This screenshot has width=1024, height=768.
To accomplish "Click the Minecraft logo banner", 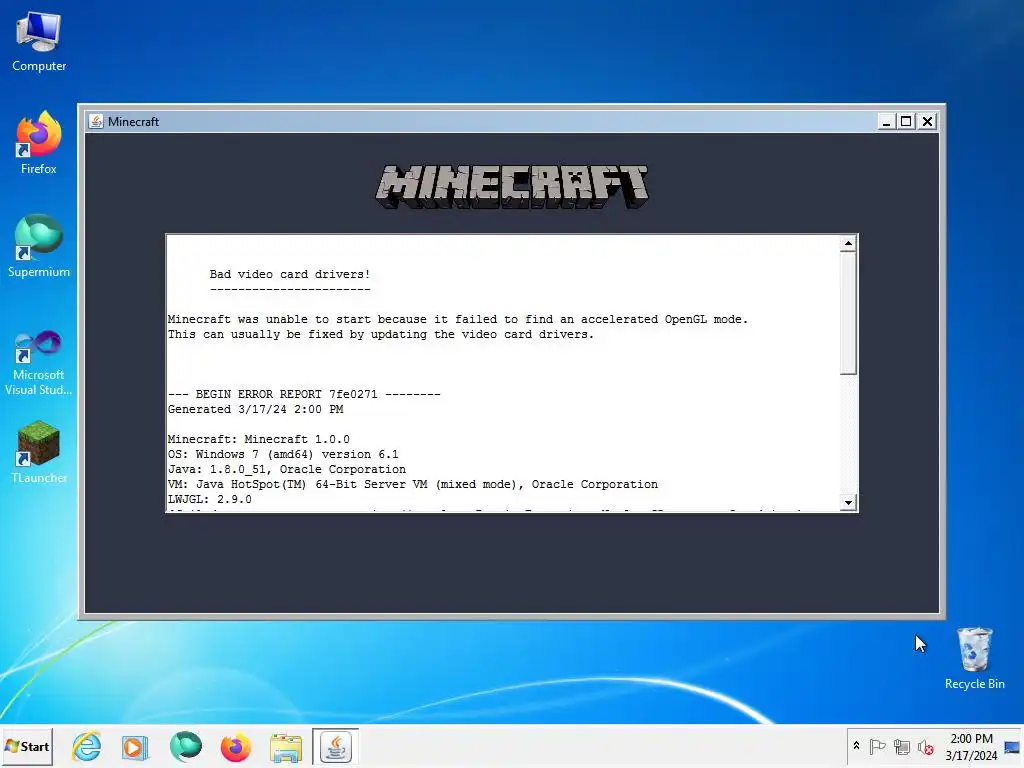I will tap(512, 187).
